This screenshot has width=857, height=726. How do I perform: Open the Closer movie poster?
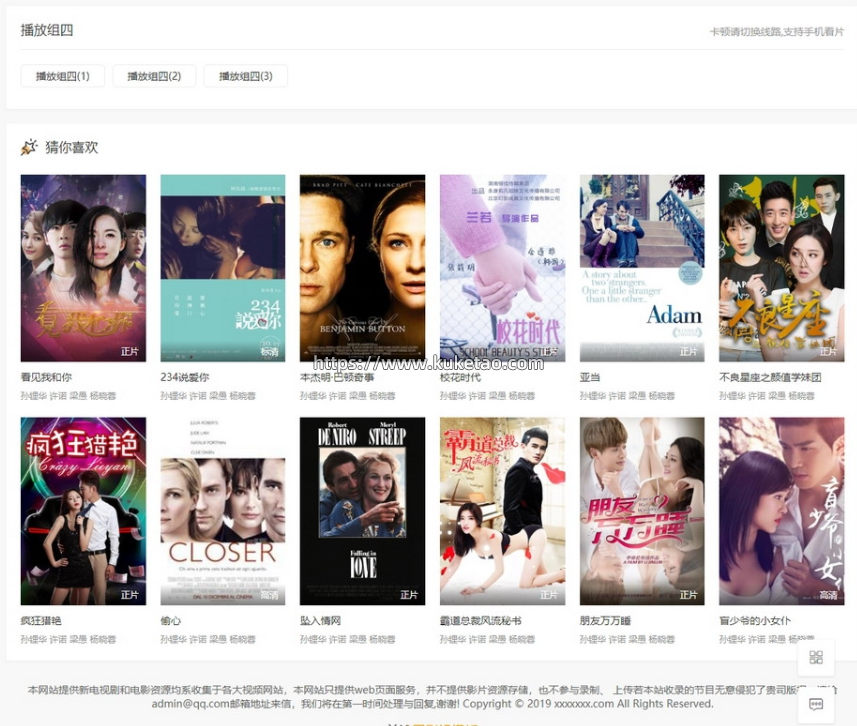point(223,511)
